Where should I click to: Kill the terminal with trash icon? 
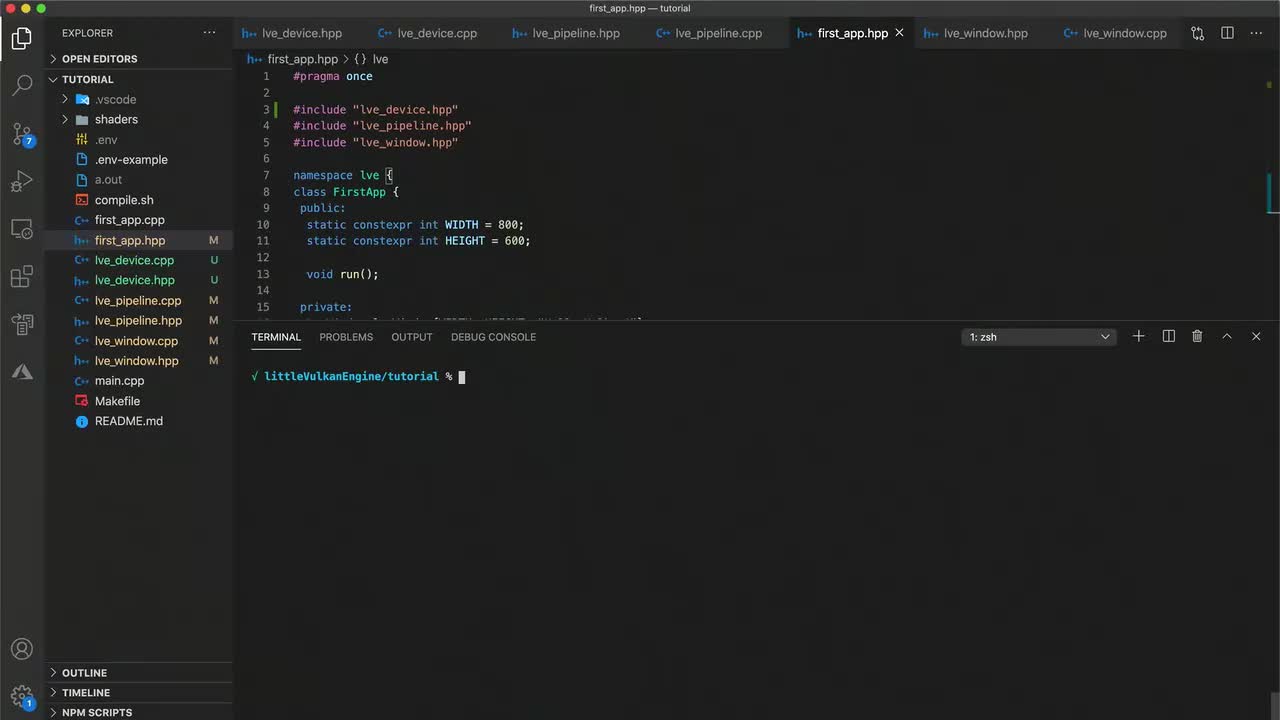tap(1197, 337)
